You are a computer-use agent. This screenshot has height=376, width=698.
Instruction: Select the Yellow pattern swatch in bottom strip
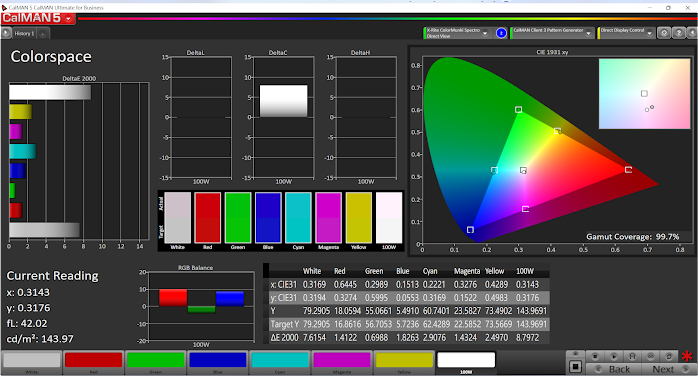[x=404, y=360]
